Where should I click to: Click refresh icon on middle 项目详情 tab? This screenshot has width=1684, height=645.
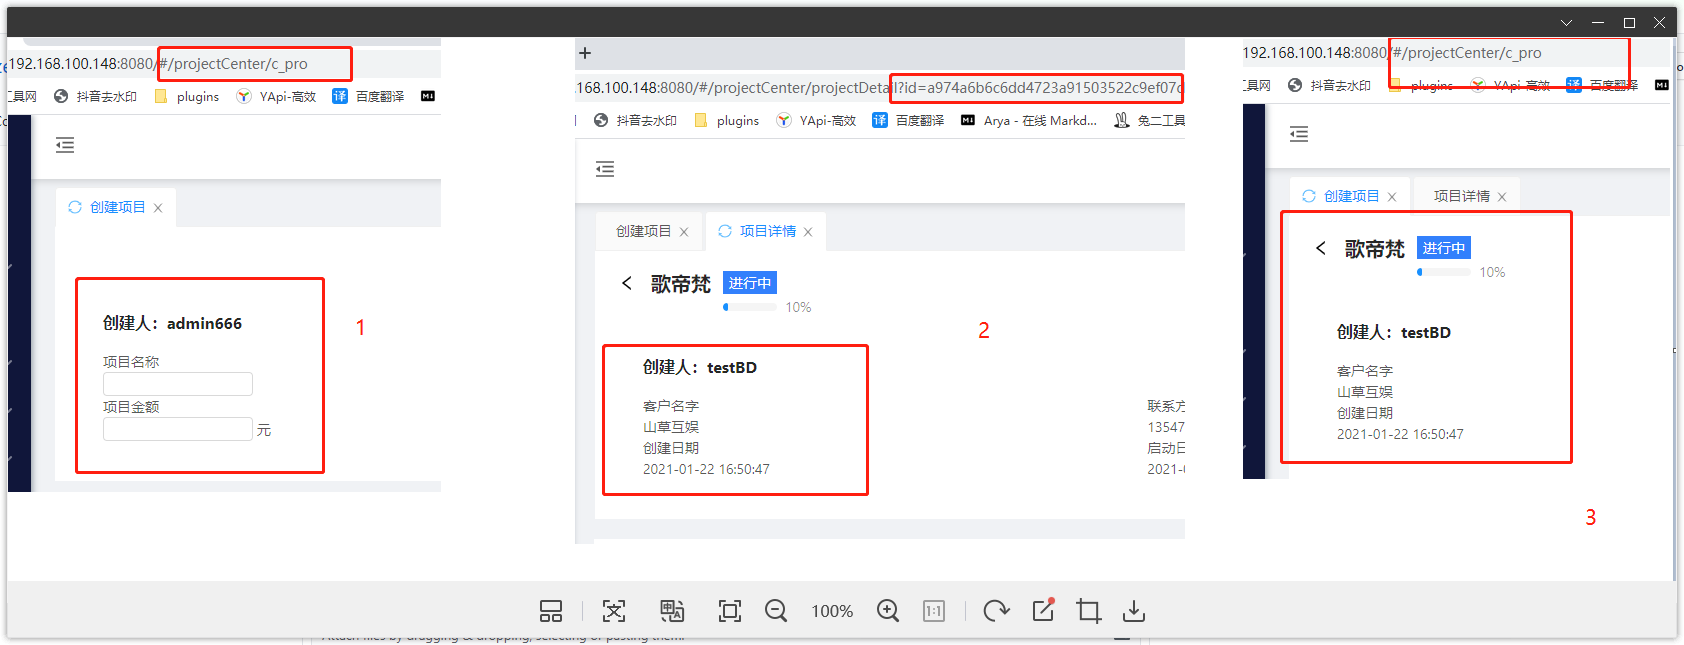725,231
